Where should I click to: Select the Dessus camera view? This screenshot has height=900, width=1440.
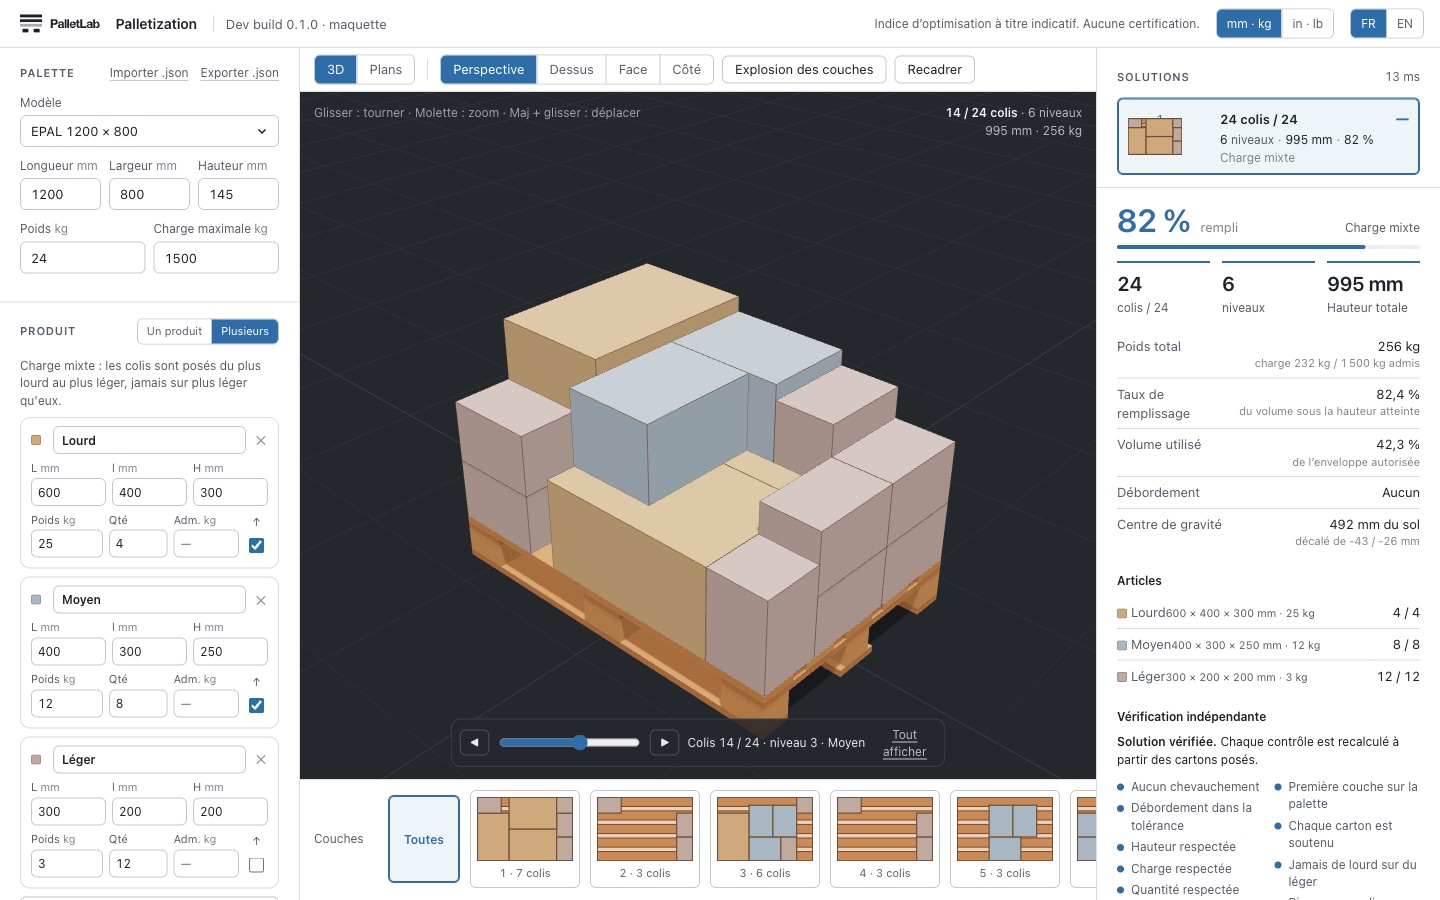point(572,69)
